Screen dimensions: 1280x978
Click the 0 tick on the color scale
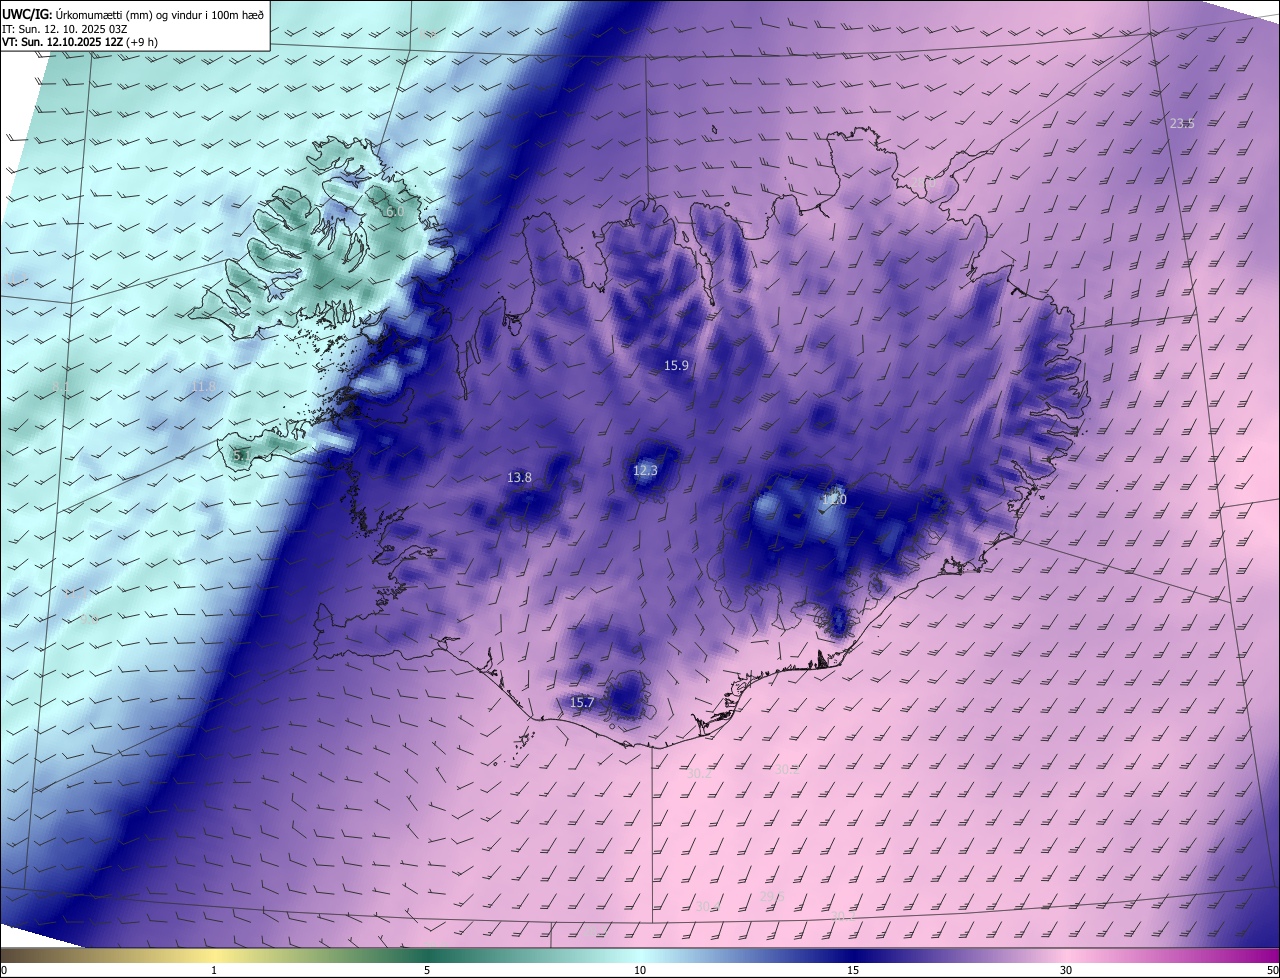click(x=4, y=971)
